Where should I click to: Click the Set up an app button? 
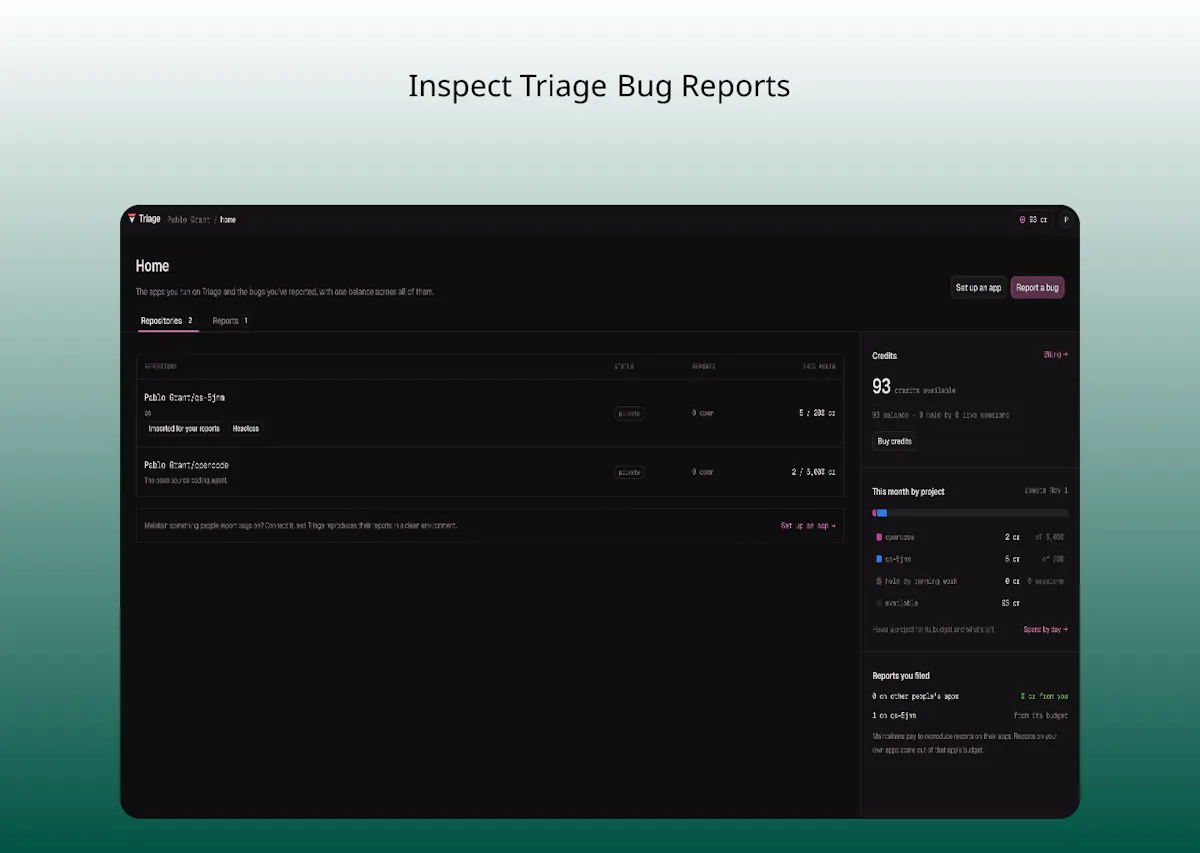point(978,287)
